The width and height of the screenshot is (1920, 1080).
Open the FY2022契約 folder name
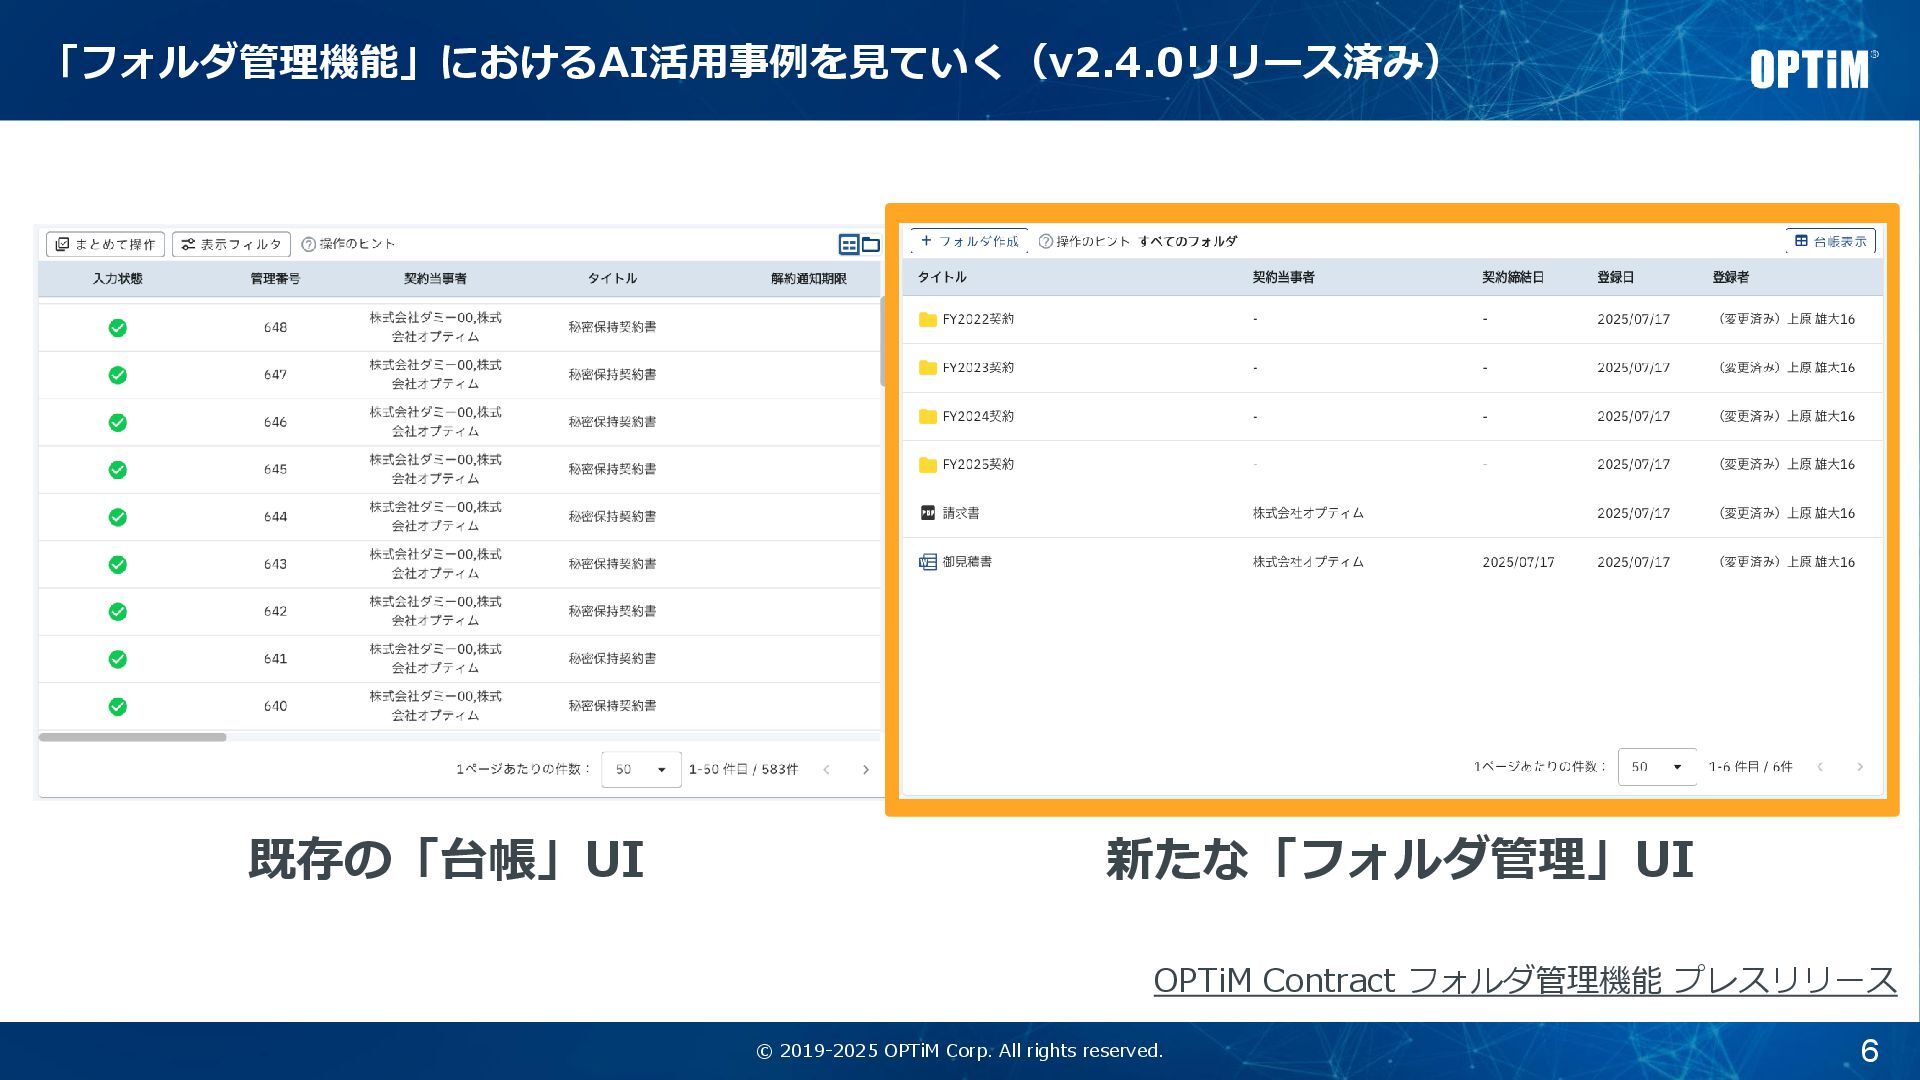978,320
